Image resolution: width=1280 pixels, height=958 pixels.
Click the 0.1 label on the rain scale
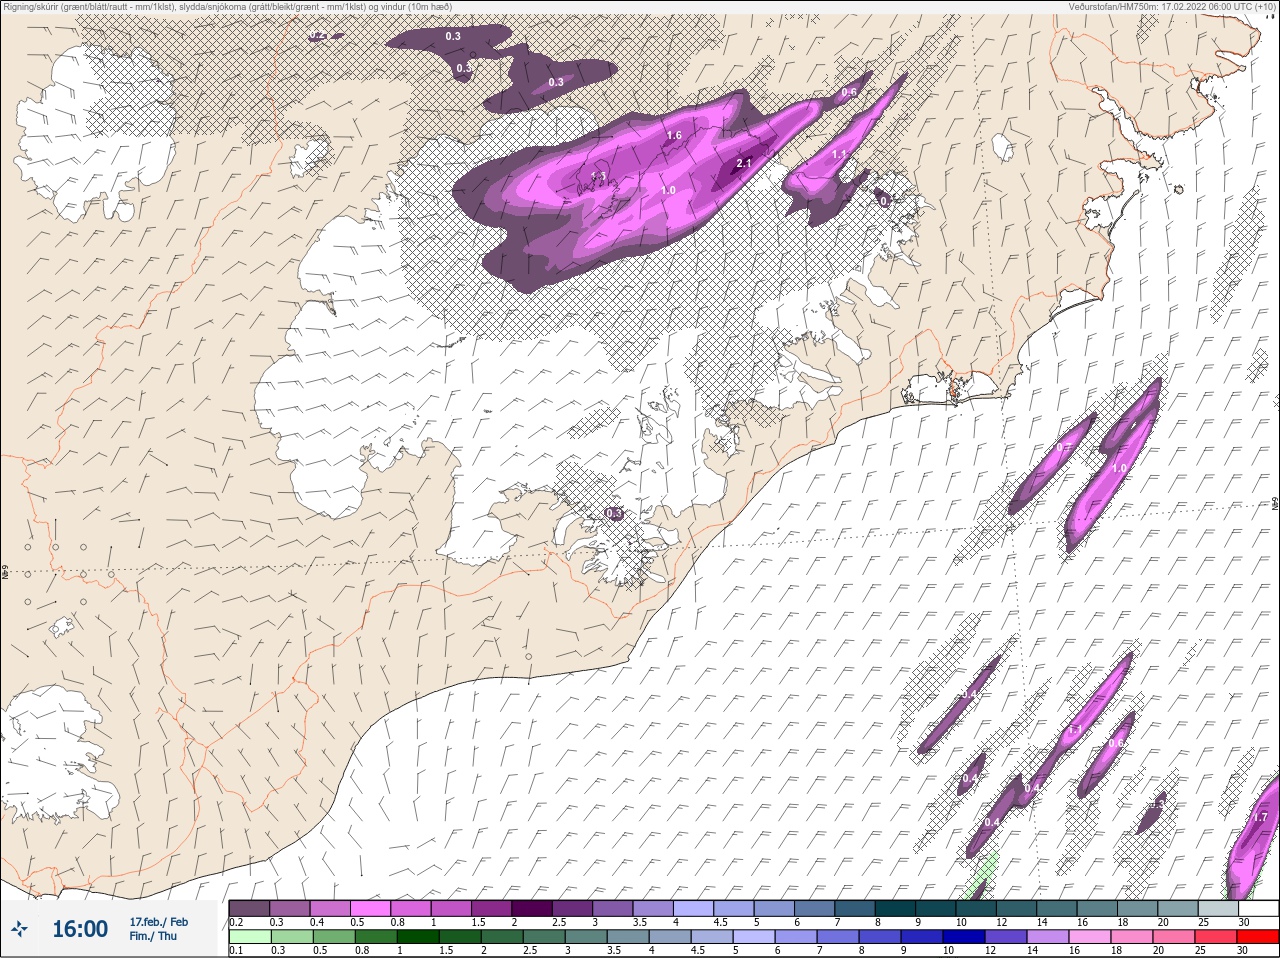pyautogui.click(x=236, y=951)
